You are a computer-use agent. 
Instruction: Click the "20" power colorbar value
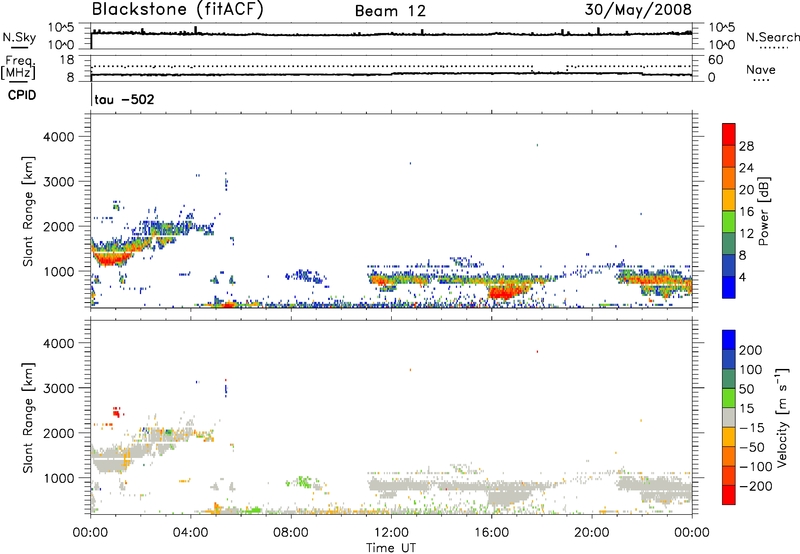click(746, 190)
